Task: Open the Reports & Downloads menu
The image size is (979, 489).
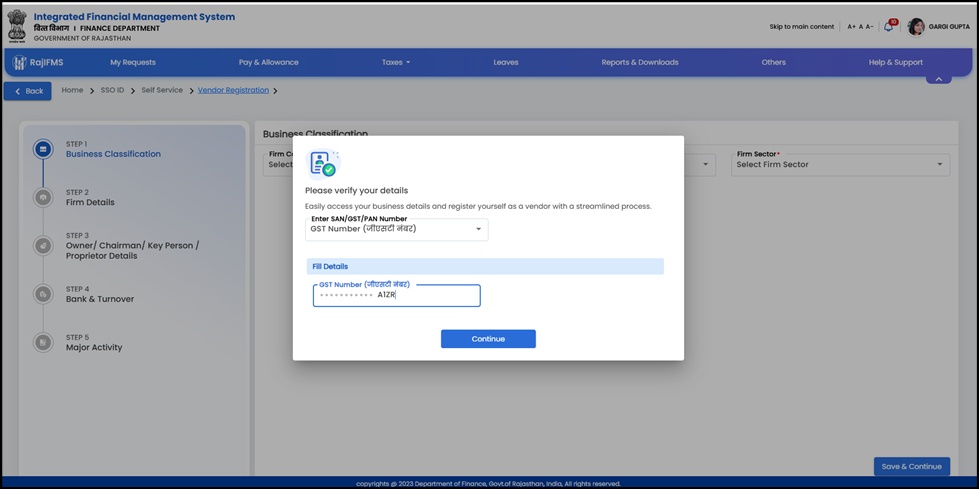Action: pos(640,62)
